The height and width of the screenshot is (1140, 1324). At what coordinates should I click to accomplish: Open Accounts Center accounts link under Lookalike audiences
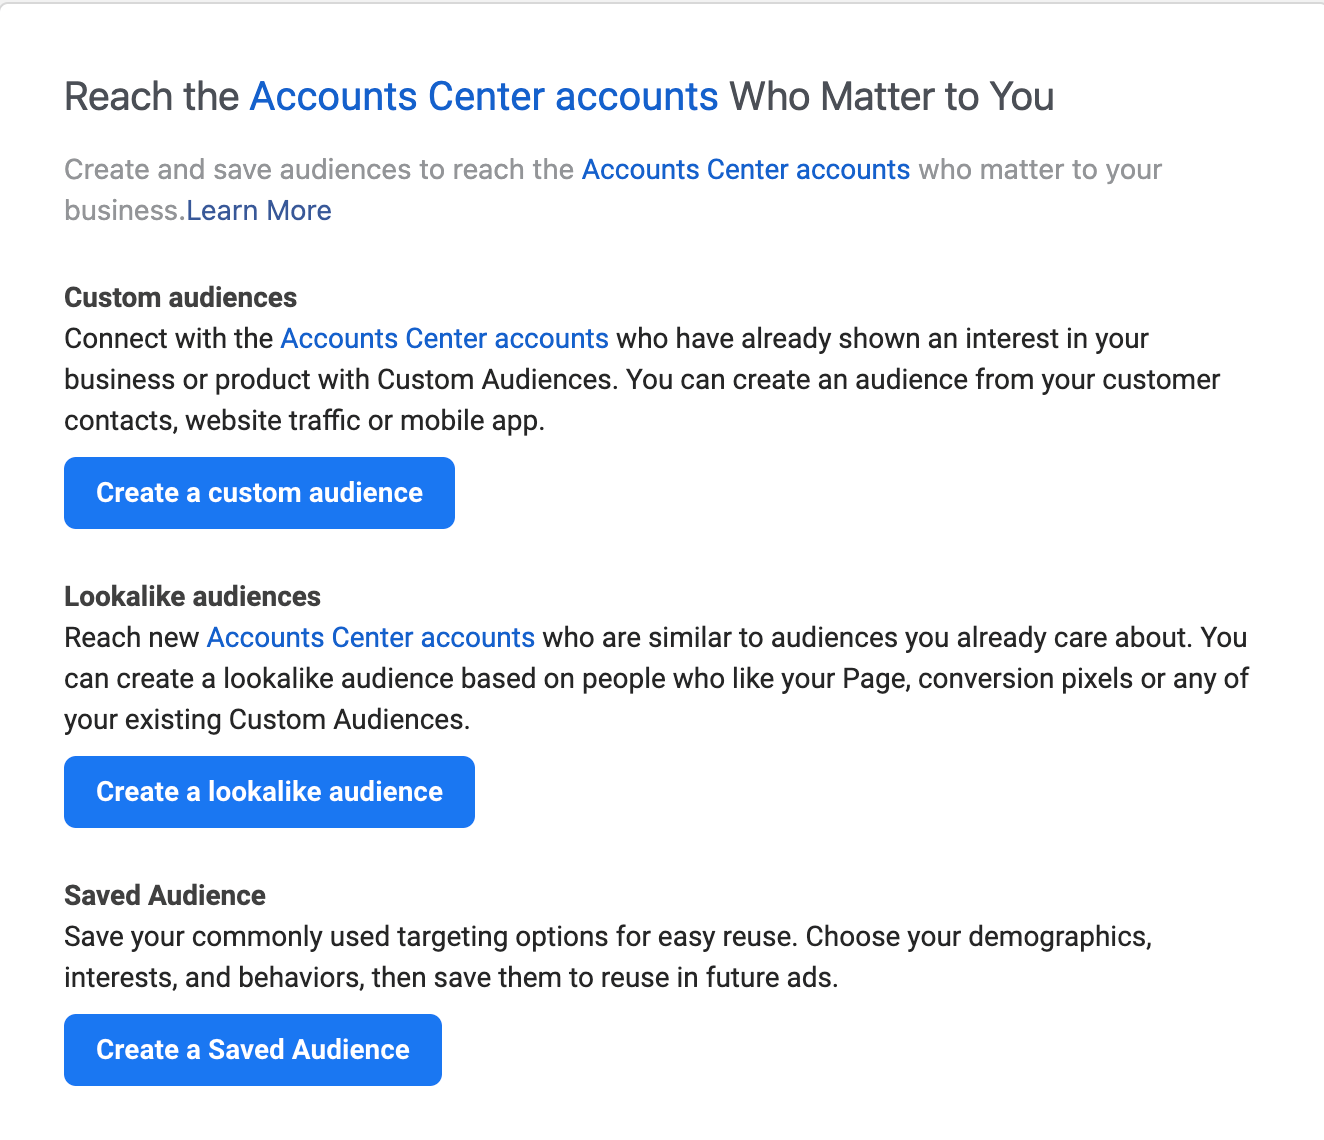[371, 638]
